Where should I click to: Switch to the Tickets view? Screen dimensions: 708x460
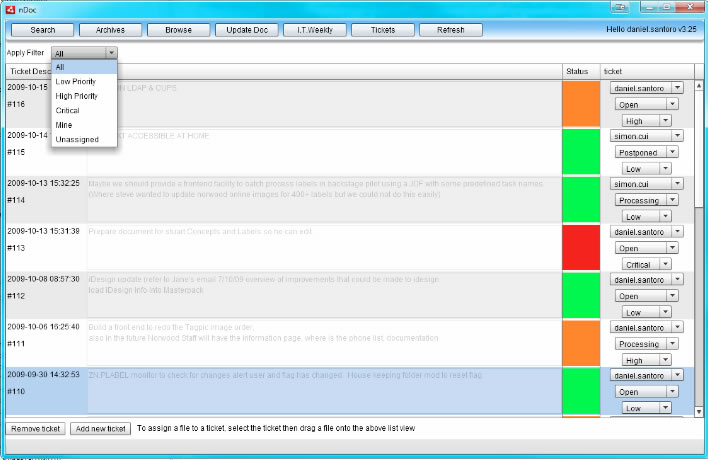382,30
